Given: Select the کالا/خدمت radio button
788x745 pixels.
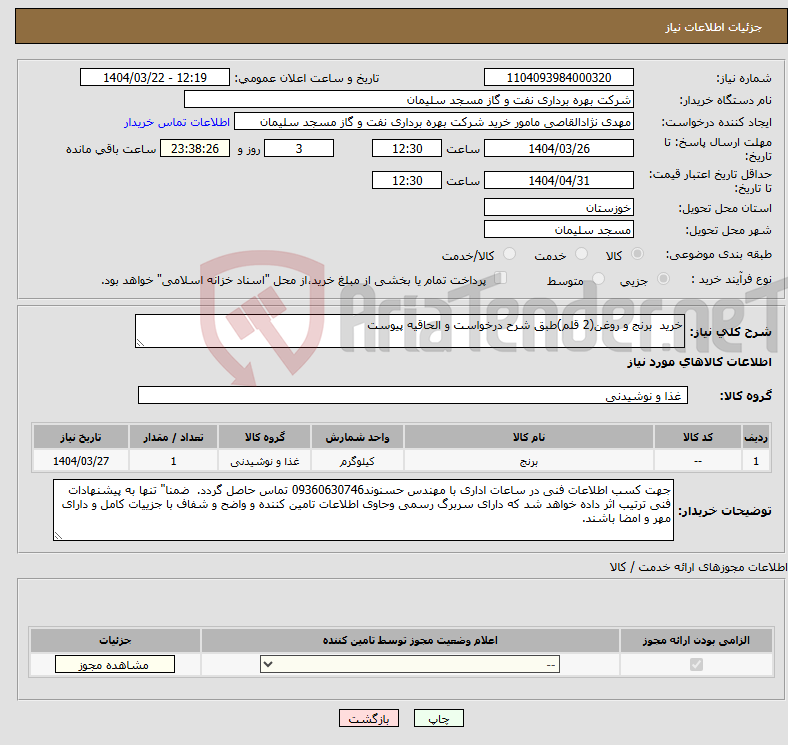Looking at the screenshot, I should [x=509, y=254].
